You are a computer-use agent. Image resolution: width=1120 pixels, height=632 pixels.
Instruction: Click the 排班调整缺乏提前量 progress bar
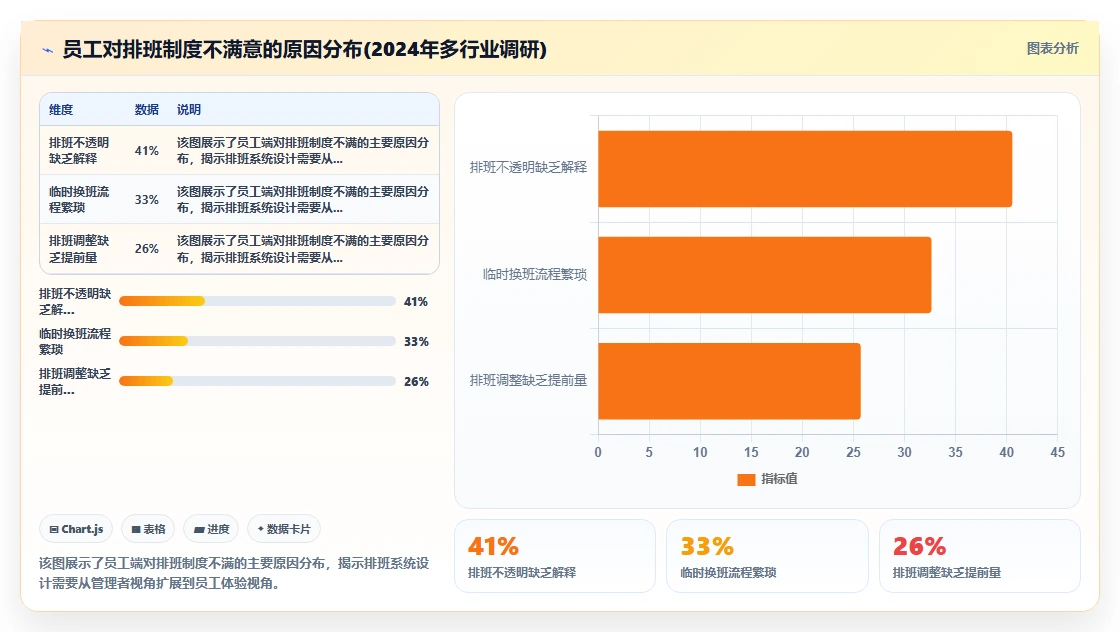(x=257, y=381)
